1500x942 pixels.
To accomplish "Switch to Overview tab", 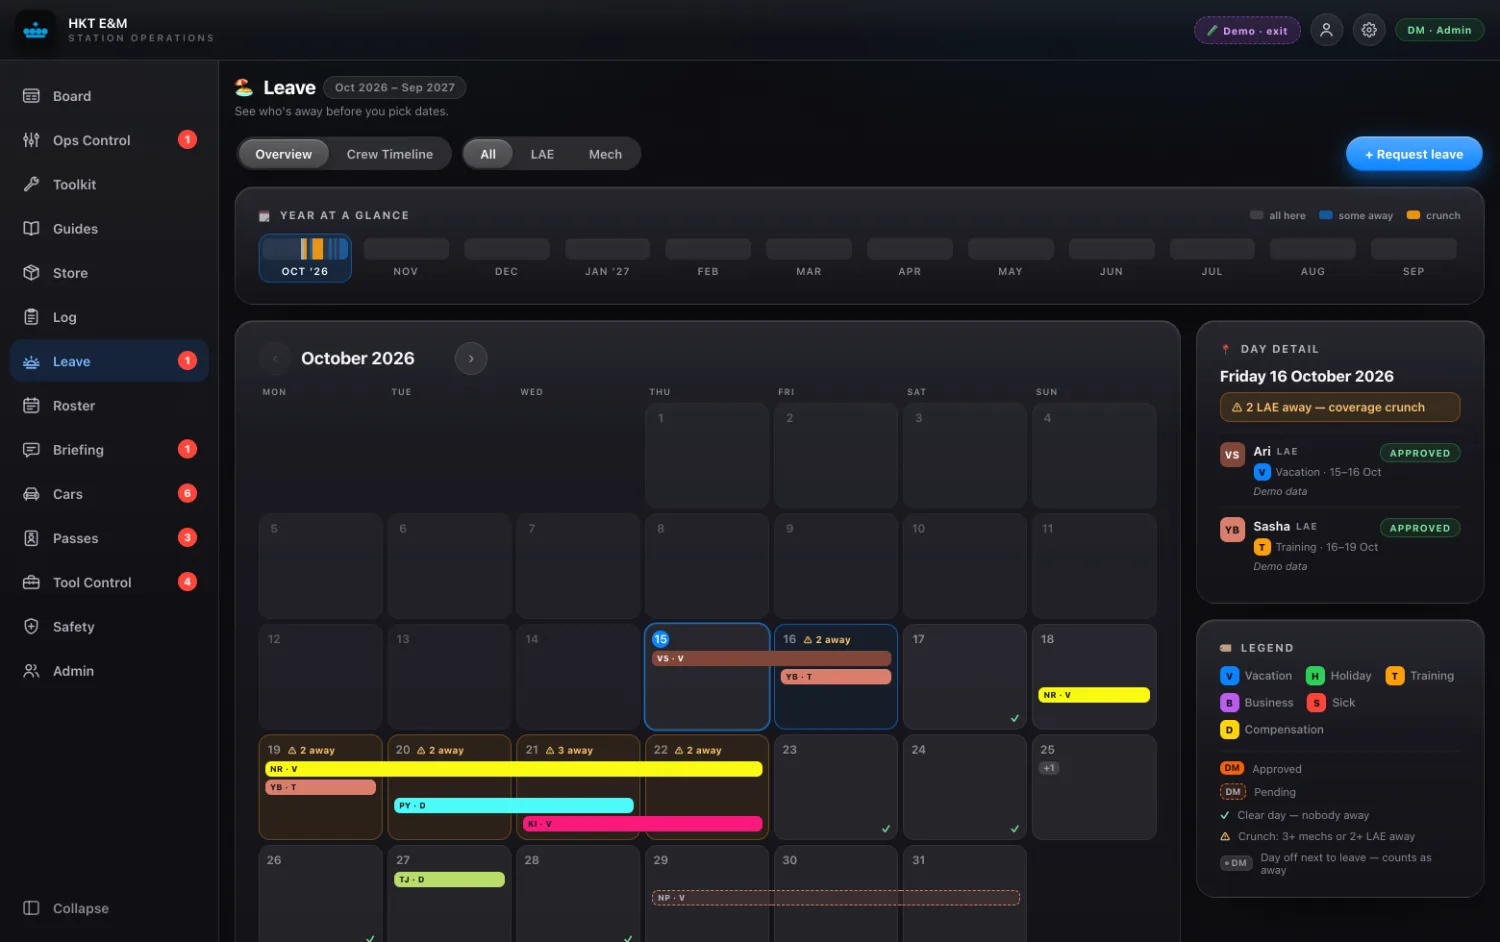I will (283, 154).
